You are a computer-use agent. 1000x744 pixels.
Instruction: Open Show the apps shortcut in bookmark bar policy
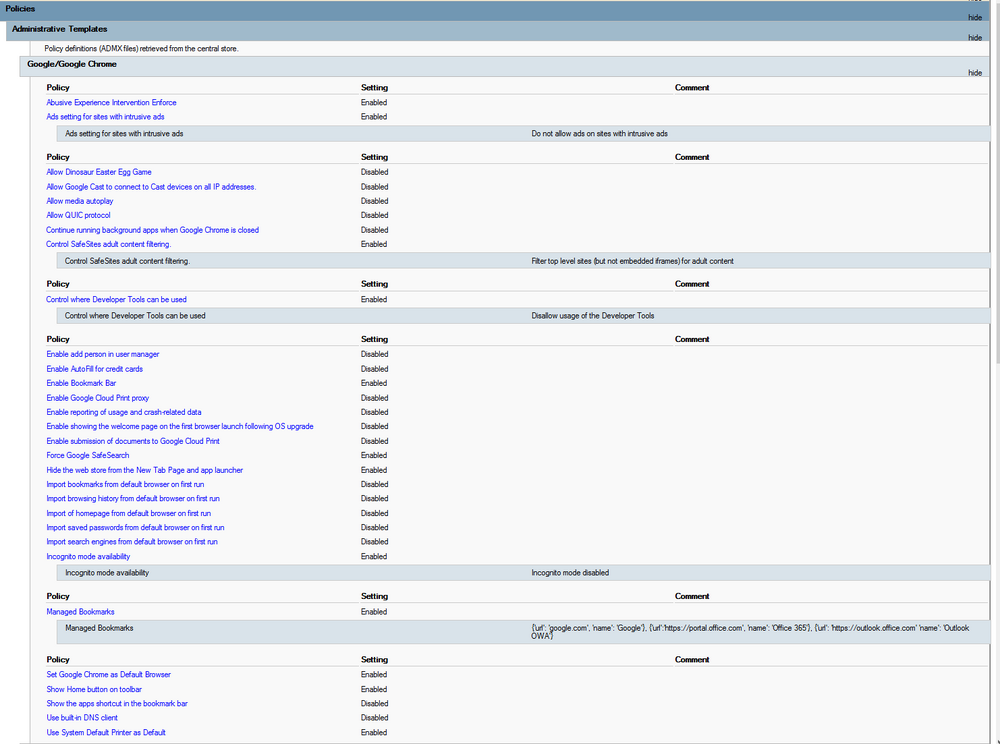[117, 703]
